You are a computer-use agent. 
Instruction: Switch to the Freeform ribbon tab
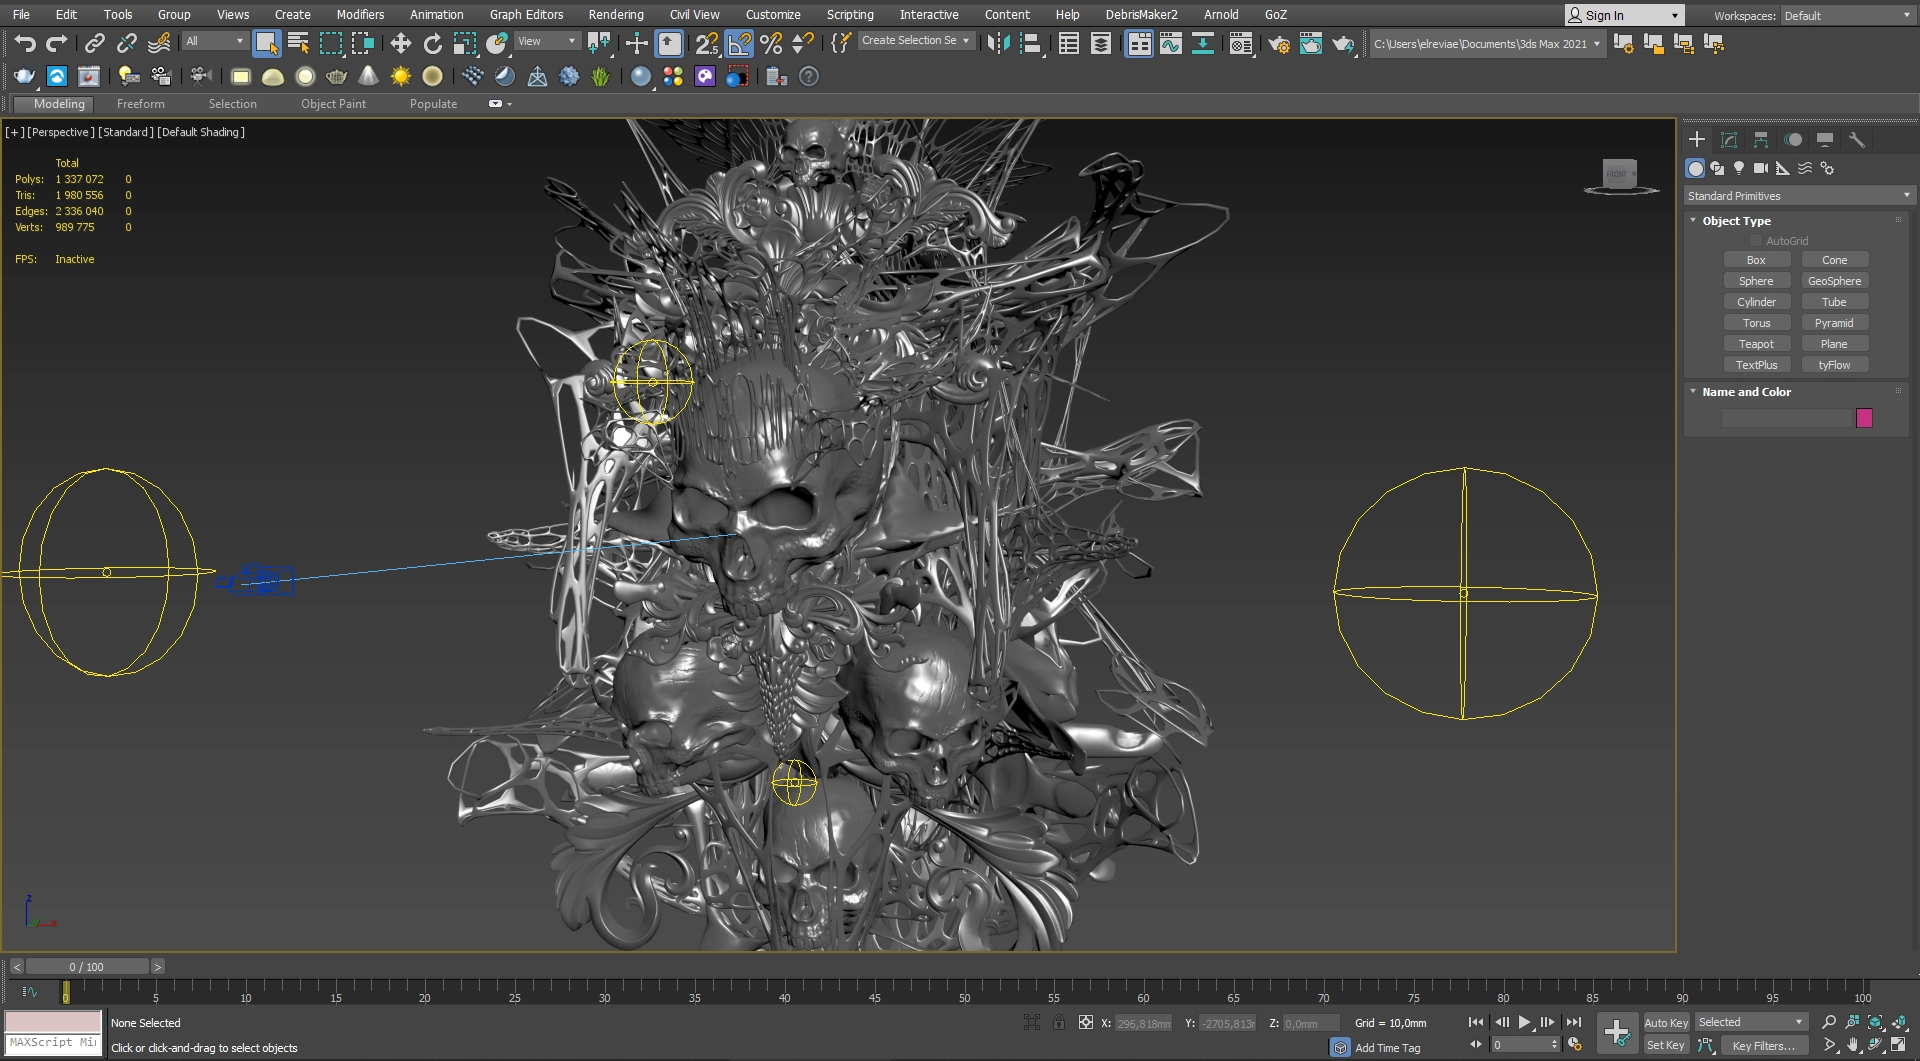click(x=140, y=104)
